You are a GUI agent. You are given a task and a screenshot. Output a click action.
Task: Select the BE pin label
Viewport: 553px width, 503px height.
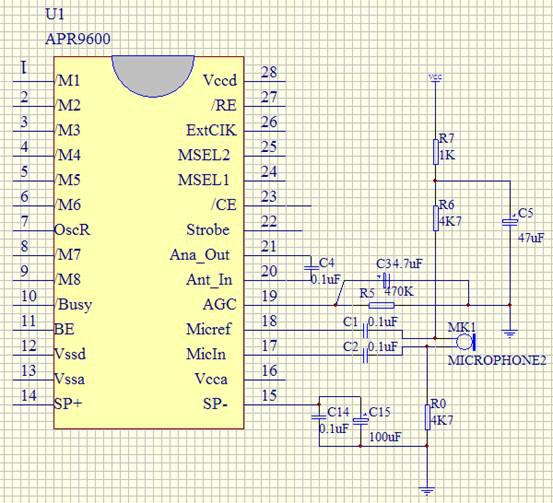tap(65, 329)
